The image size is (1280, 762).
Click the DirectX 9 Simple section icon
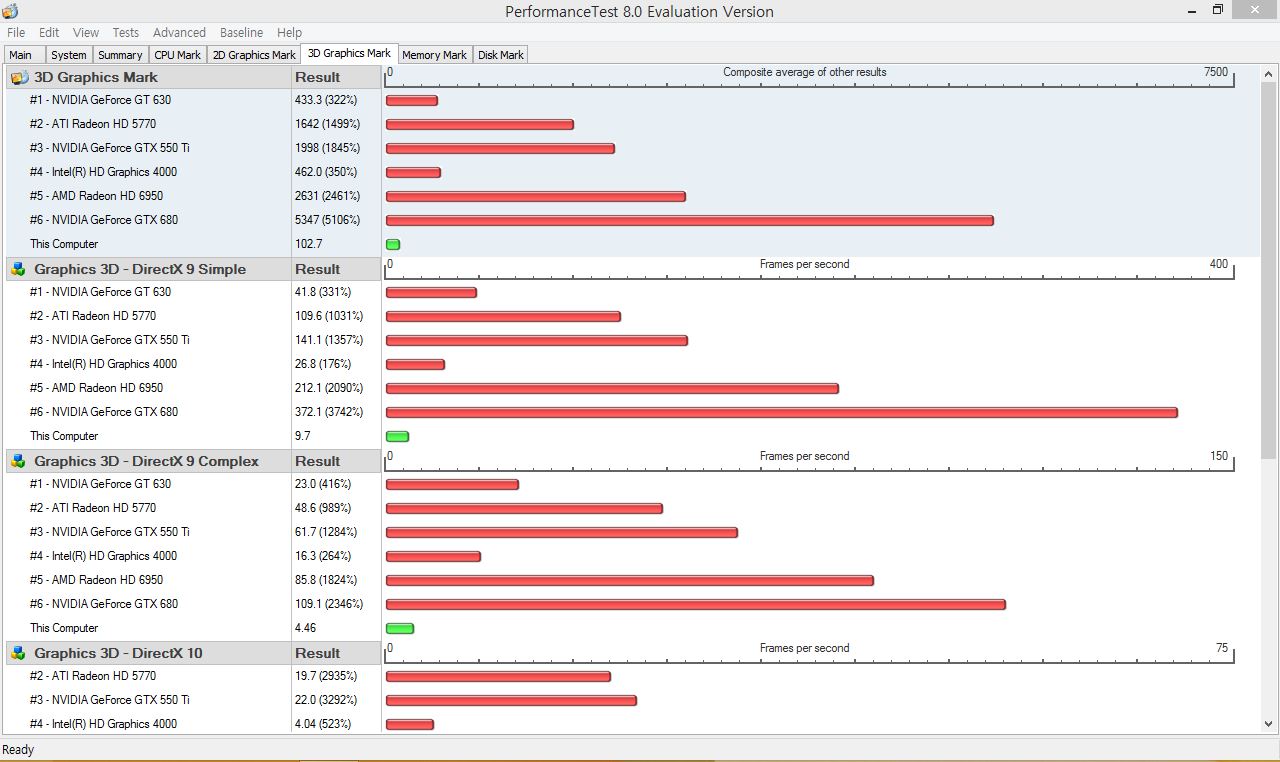pyautogui.click(x=18, y=269)
